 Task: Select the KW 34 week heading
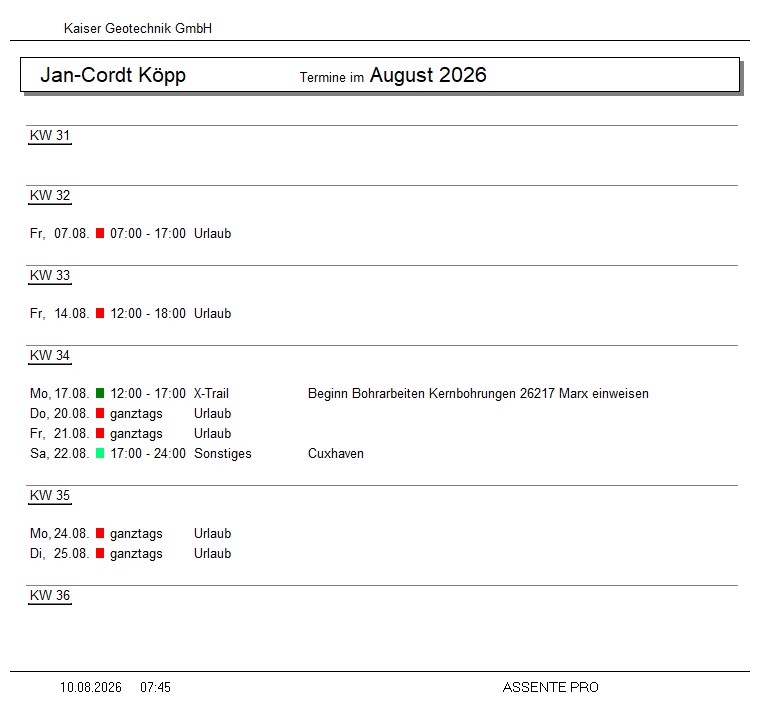(x=50, y=356)
